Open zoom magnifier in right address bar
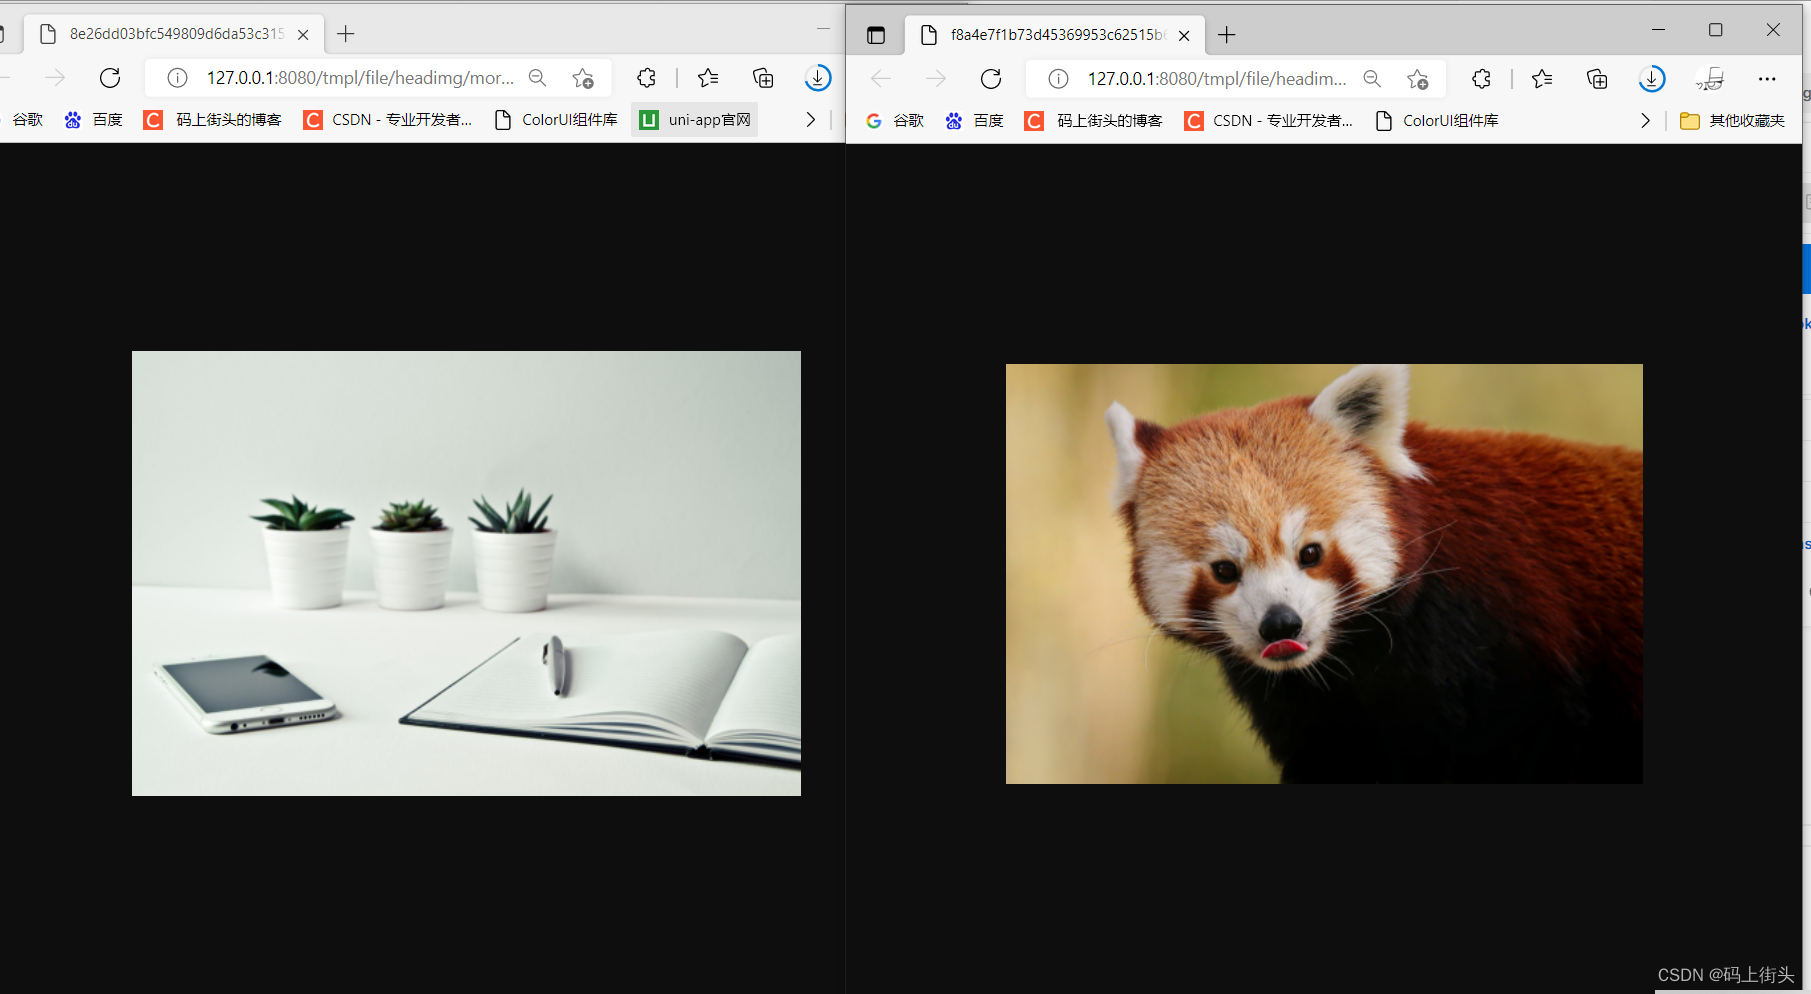This screenshot has width=1811, height=994. pyautogui.click(x=1372, y=79)
